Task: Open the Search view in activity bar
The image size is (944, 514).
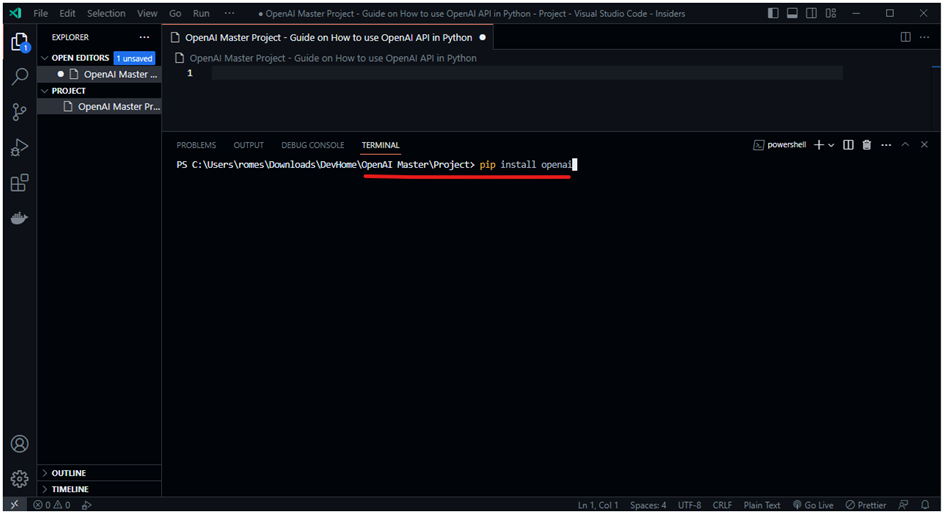Action: [x=19, y=76]
